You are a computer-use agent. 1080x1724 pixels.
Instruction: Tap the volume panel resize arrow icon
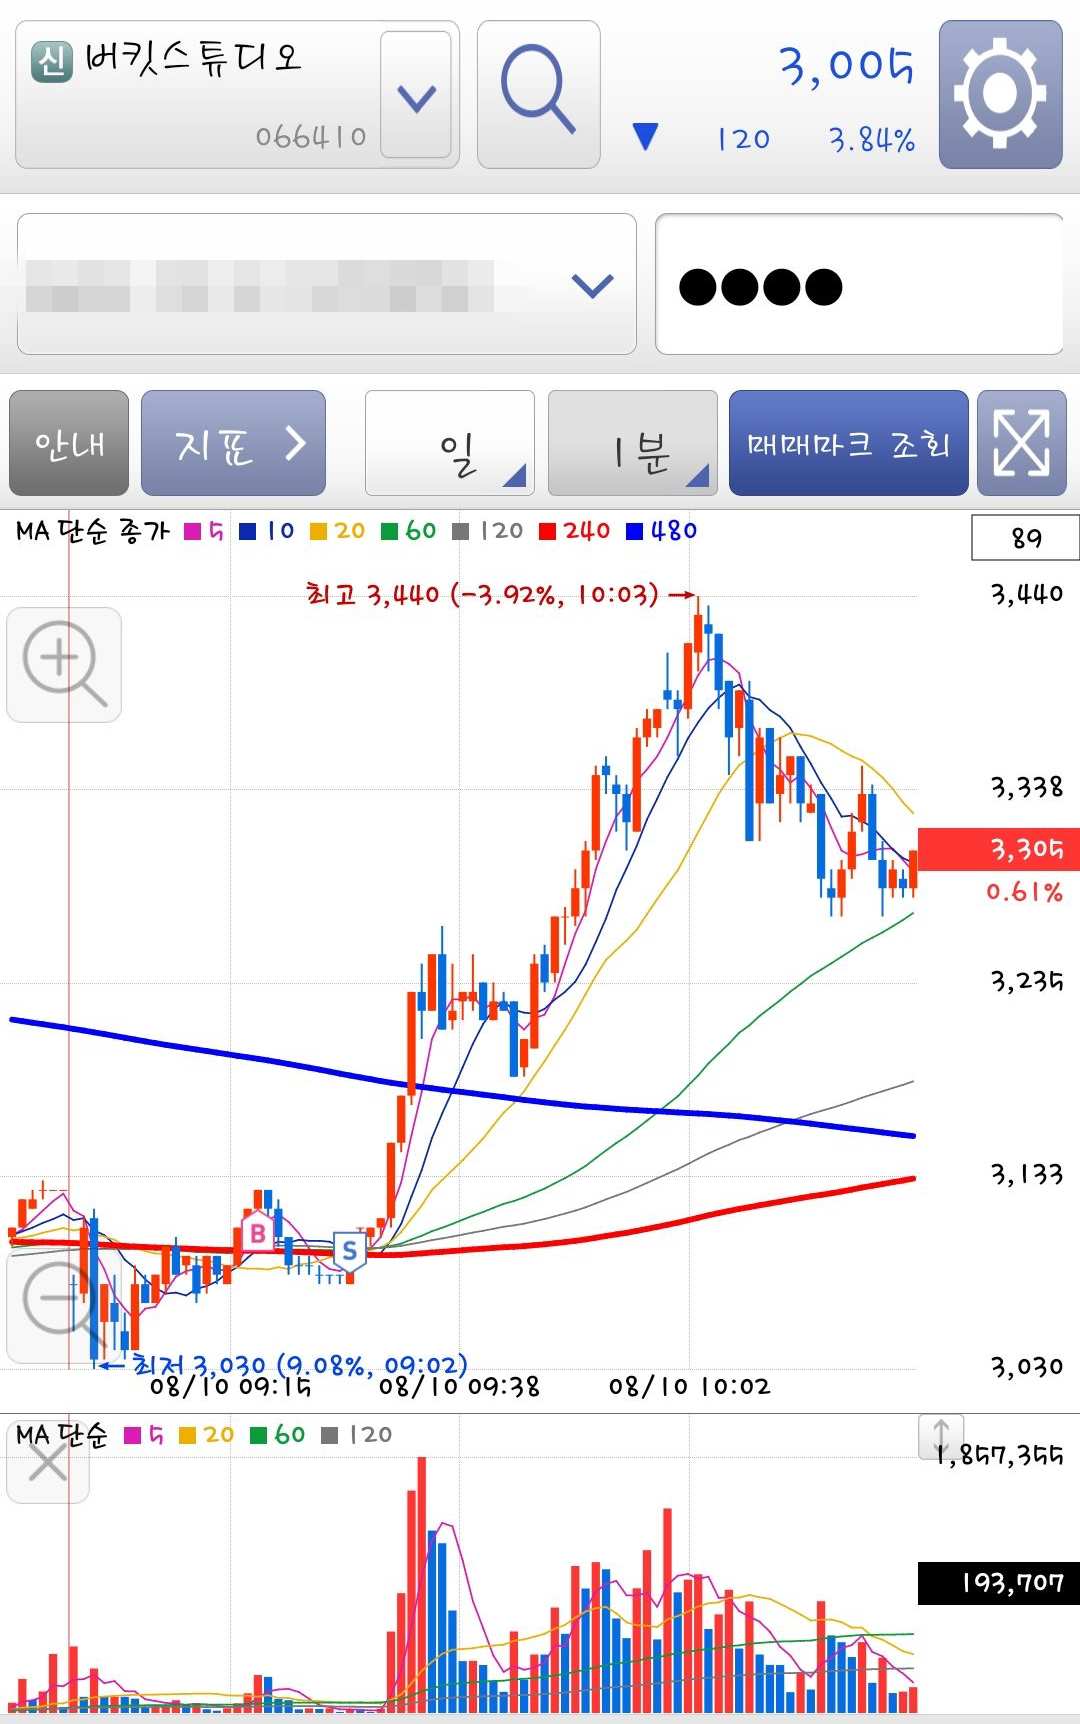[x=940, y=1436]
